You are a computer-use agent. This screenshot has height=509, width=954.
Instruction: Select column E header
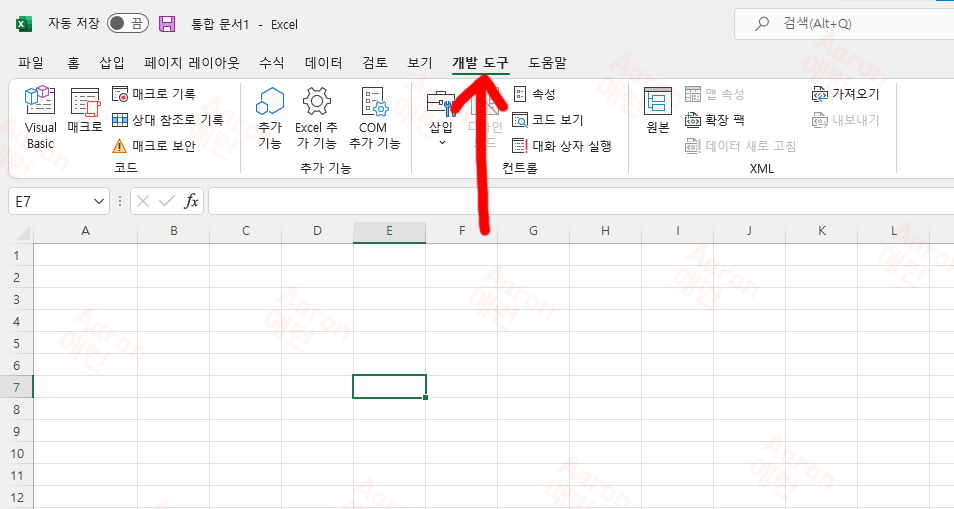[389, 231]
